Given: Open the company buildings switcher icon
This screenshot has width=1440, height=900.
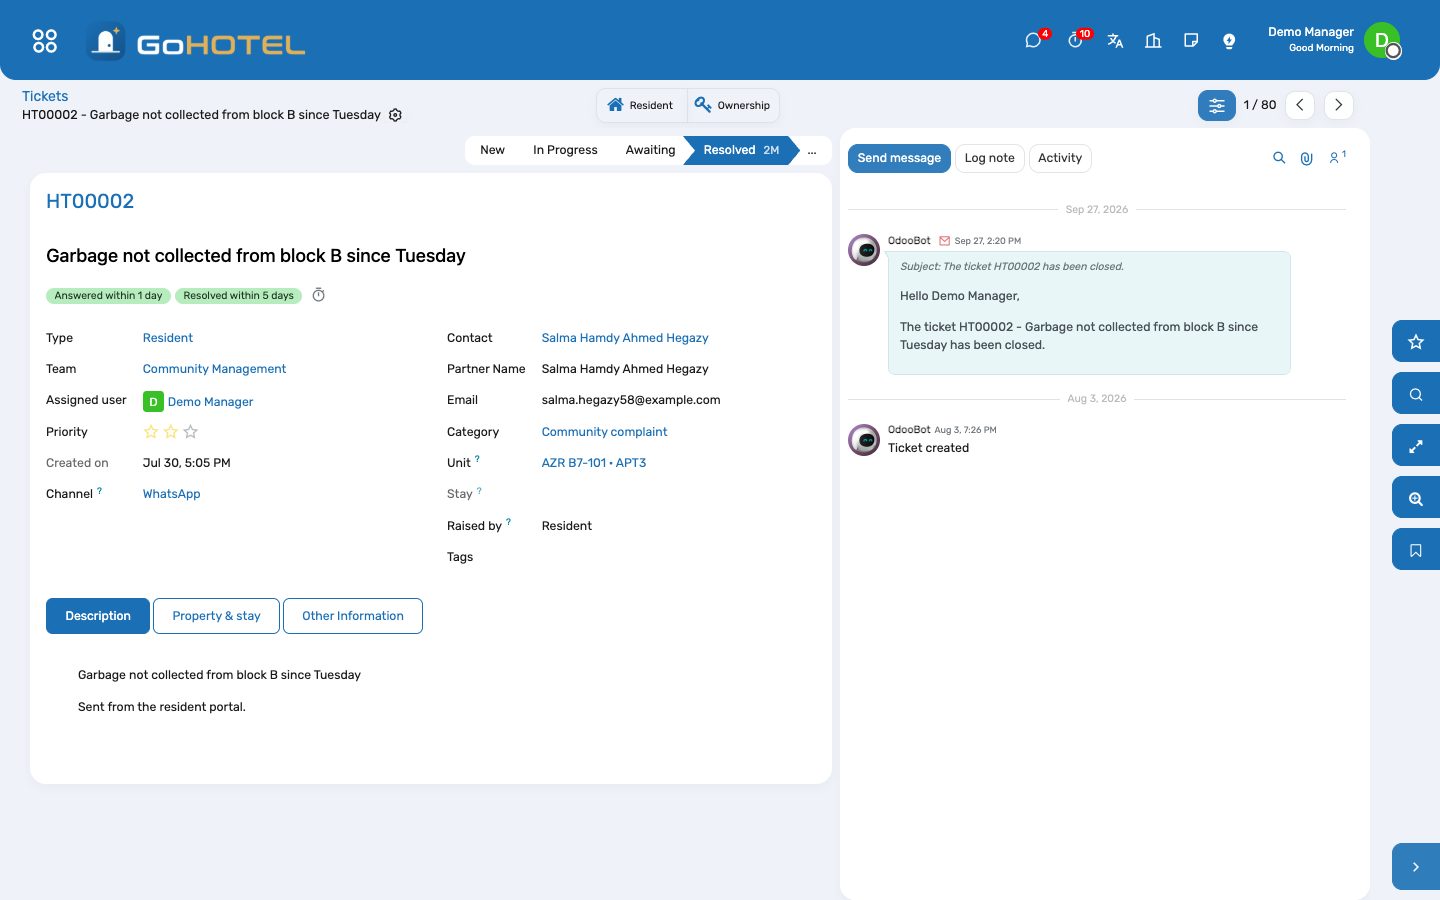Looking at the screenshot, I should click(x=1153, y=41).
